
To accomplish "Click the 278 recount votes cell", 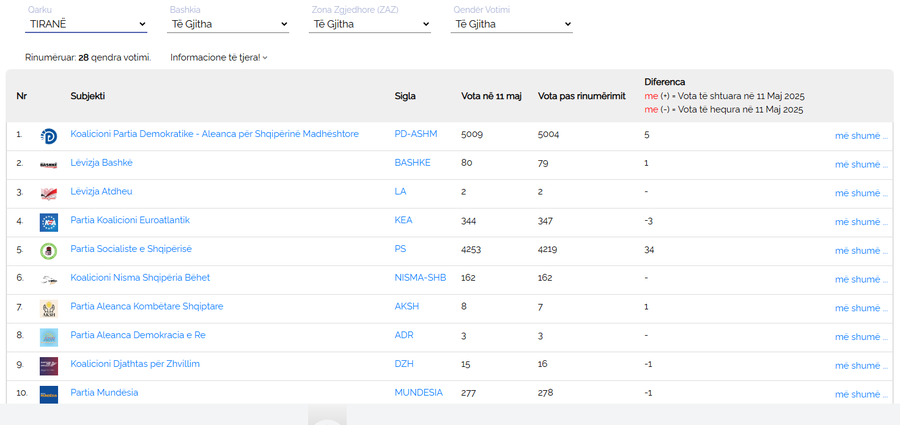I will (546, 393).
